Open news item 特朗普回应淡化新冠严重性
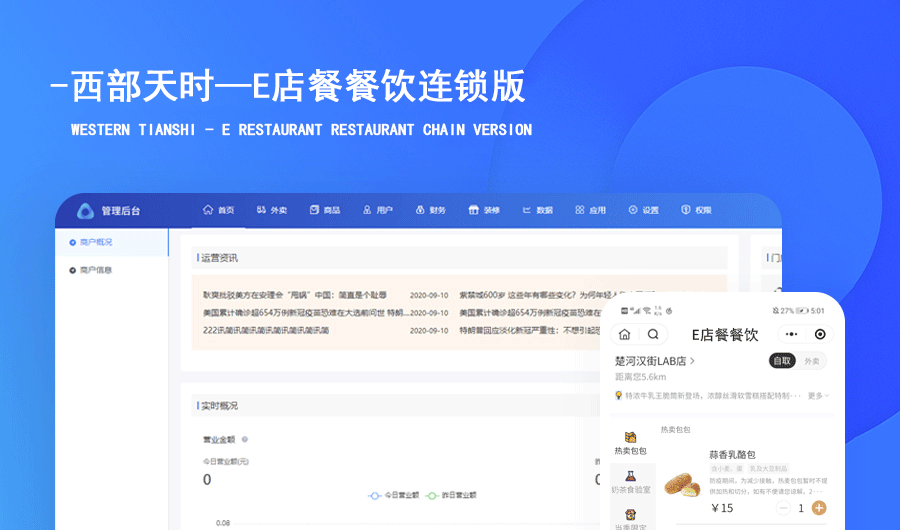 [529, 331]
